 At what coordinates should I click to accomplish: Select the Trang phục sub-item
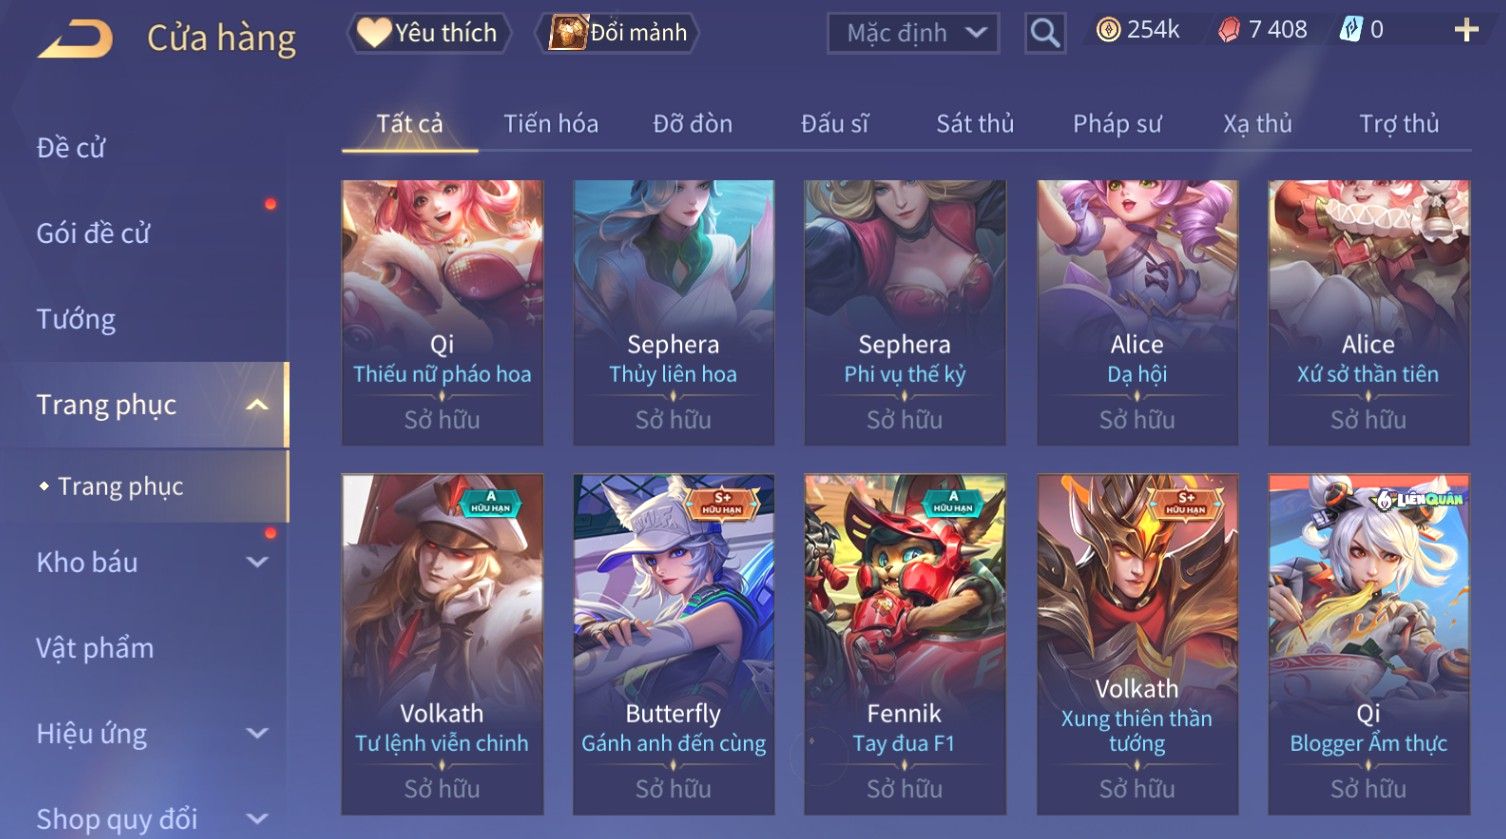[121, 486]
